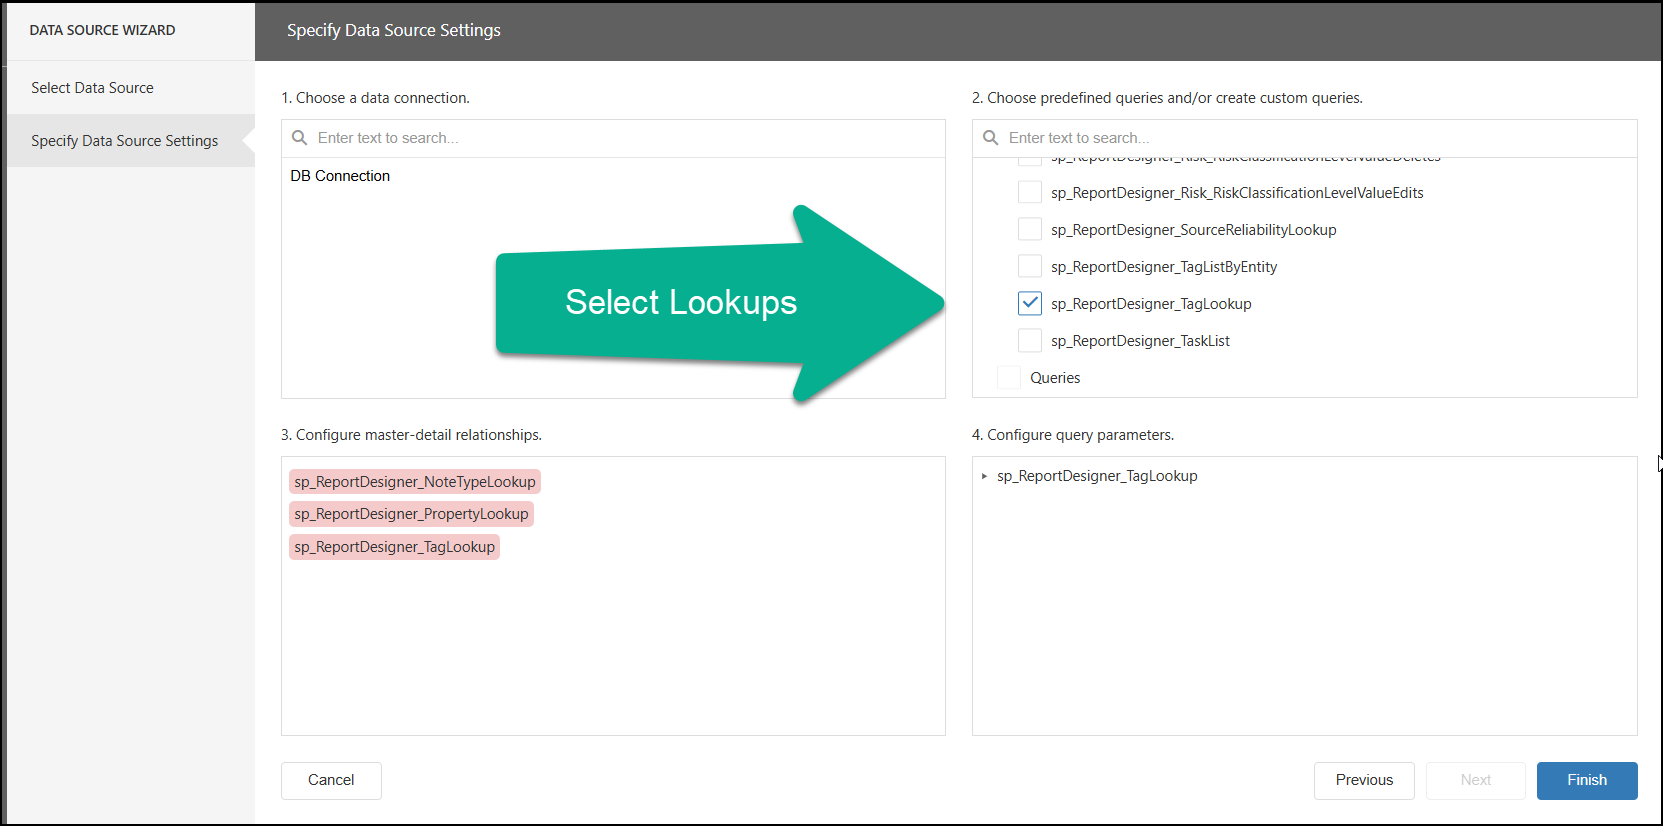1663x826 pixels.
Task: Toggle the Queries group checkbox
Action: pyautogui.click(x=1009, y=377)
